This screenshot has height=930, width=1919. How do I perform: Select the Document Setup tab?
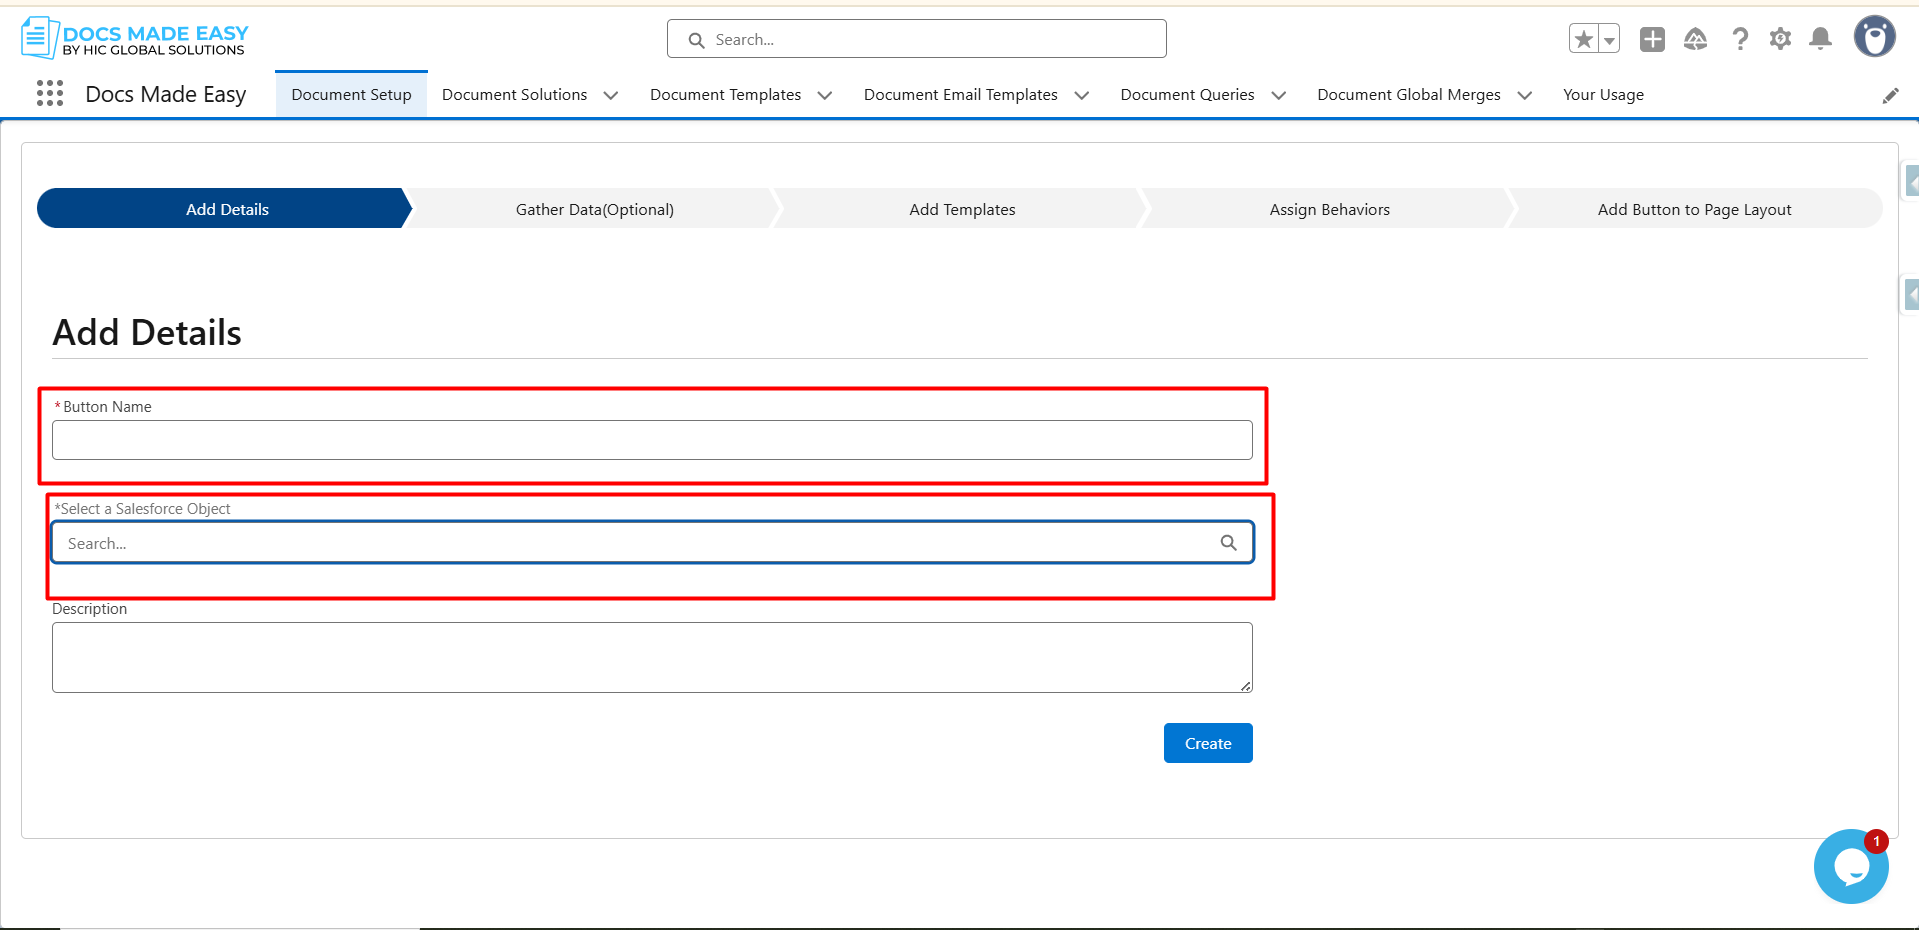[x=351, y=95]
